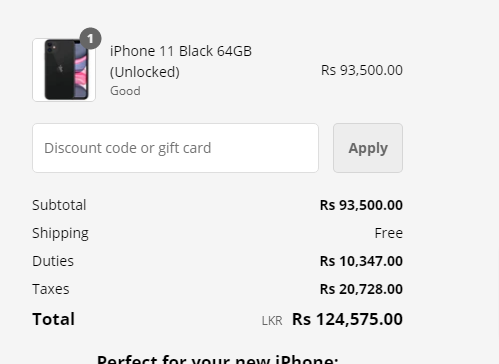Screen dimensions: 499x364
Task: Click the (Unlocked) text in product title
Action: tap(145, 72)
